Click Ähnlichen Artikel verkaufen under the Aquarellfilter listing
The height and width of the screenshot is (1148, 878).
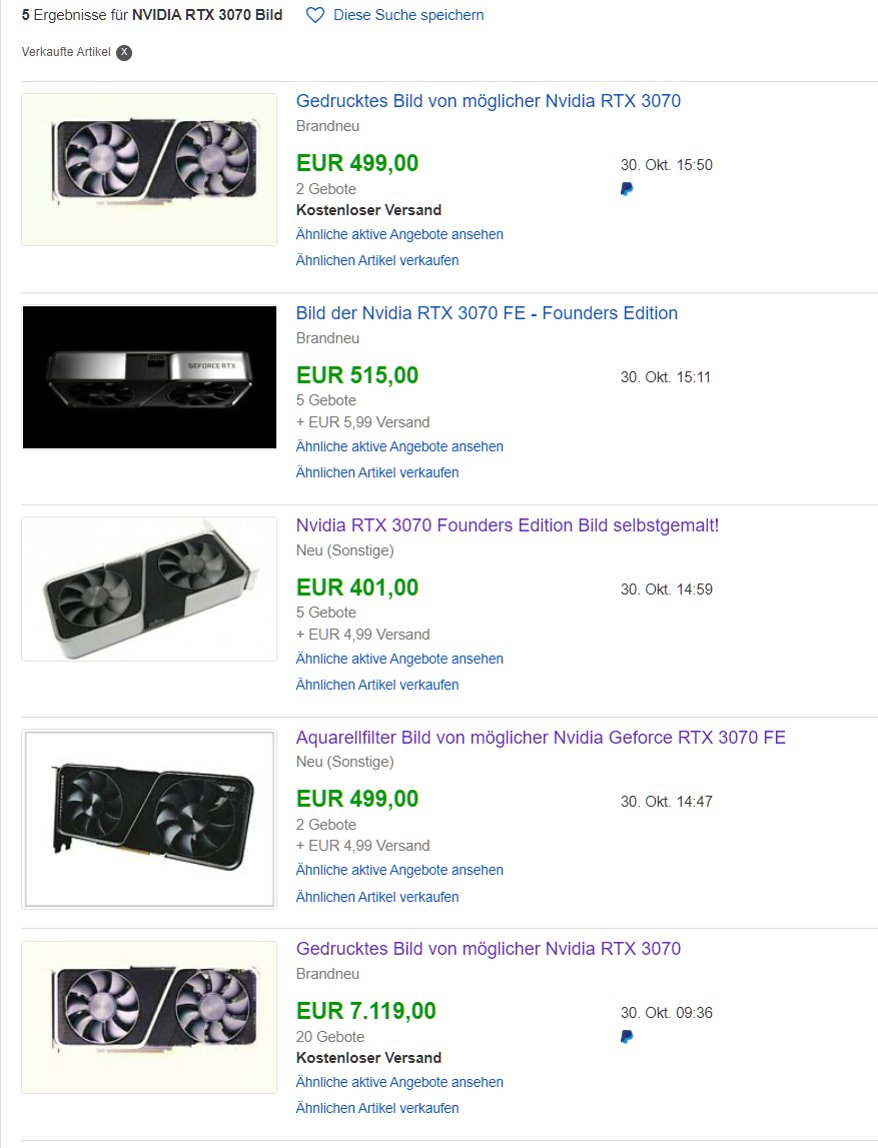[377, 896]
